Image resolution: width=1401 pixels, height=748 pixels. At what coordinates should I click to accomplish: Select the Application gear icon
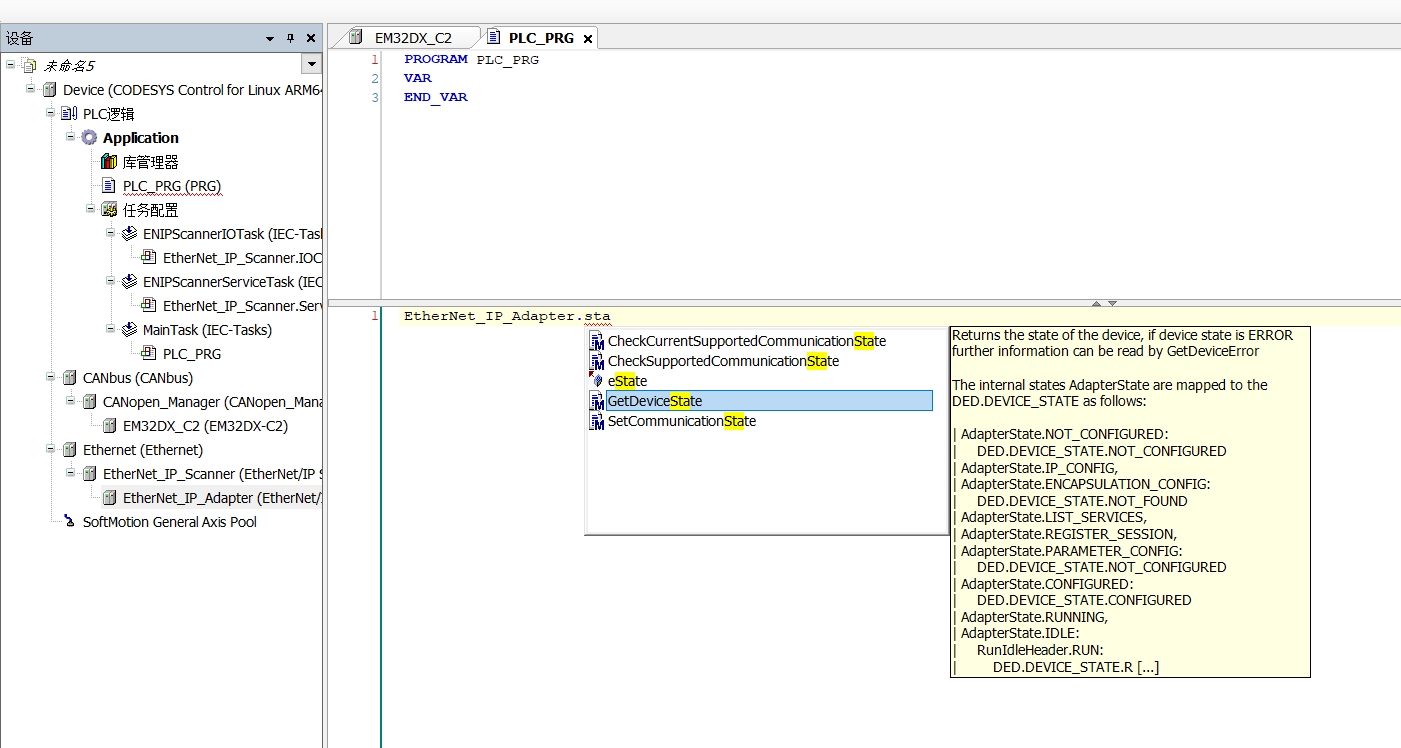[89, 138]
